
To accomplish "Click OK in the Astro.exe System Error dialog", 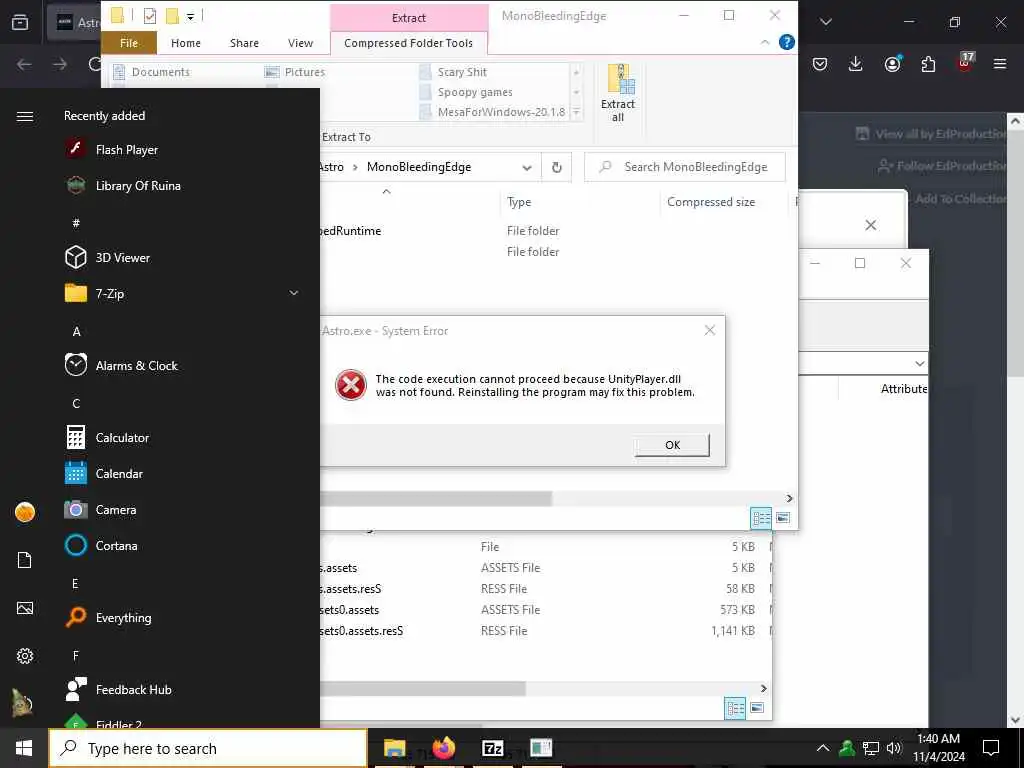I will (672, 445).
